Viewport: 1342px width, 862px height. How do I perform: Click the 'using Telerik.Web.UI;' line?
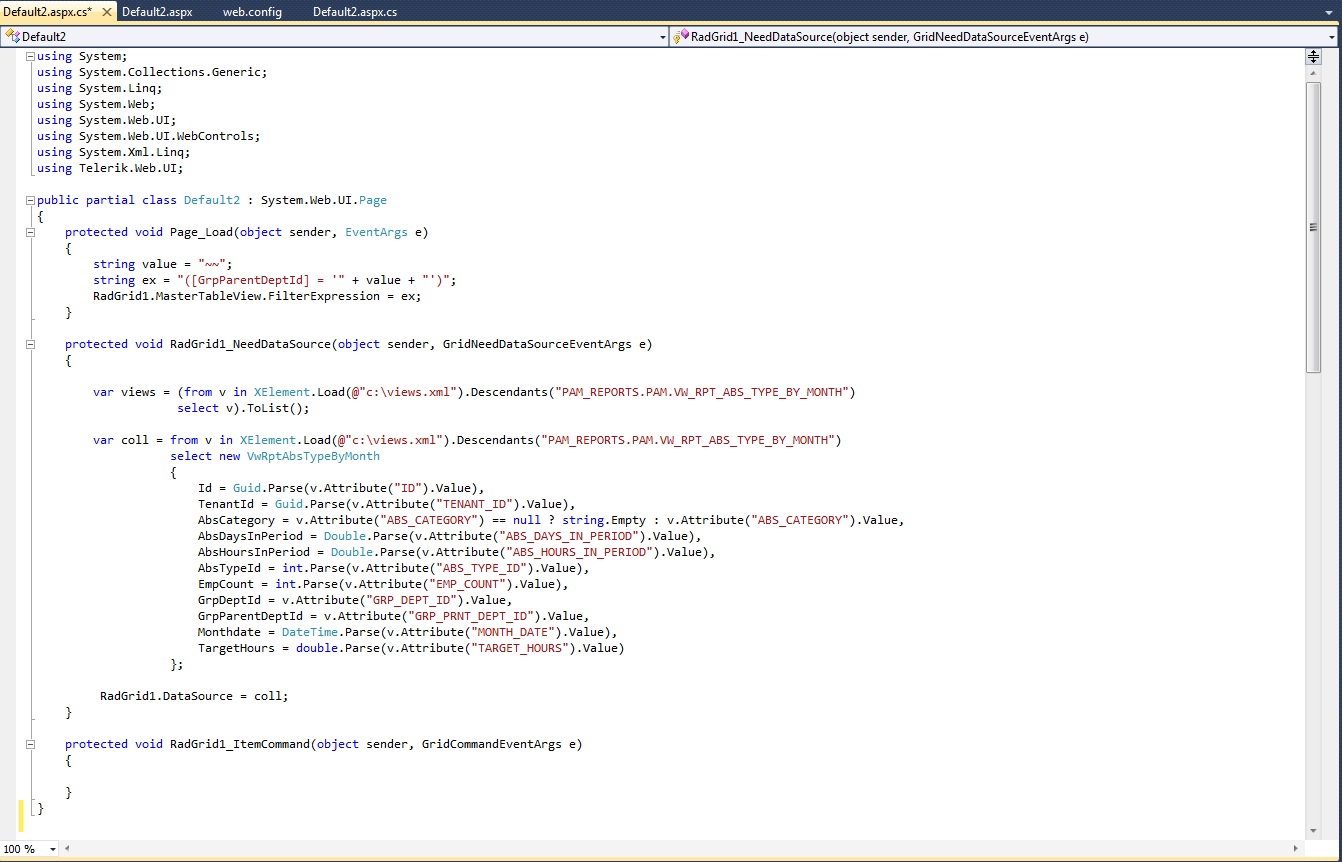110,168
